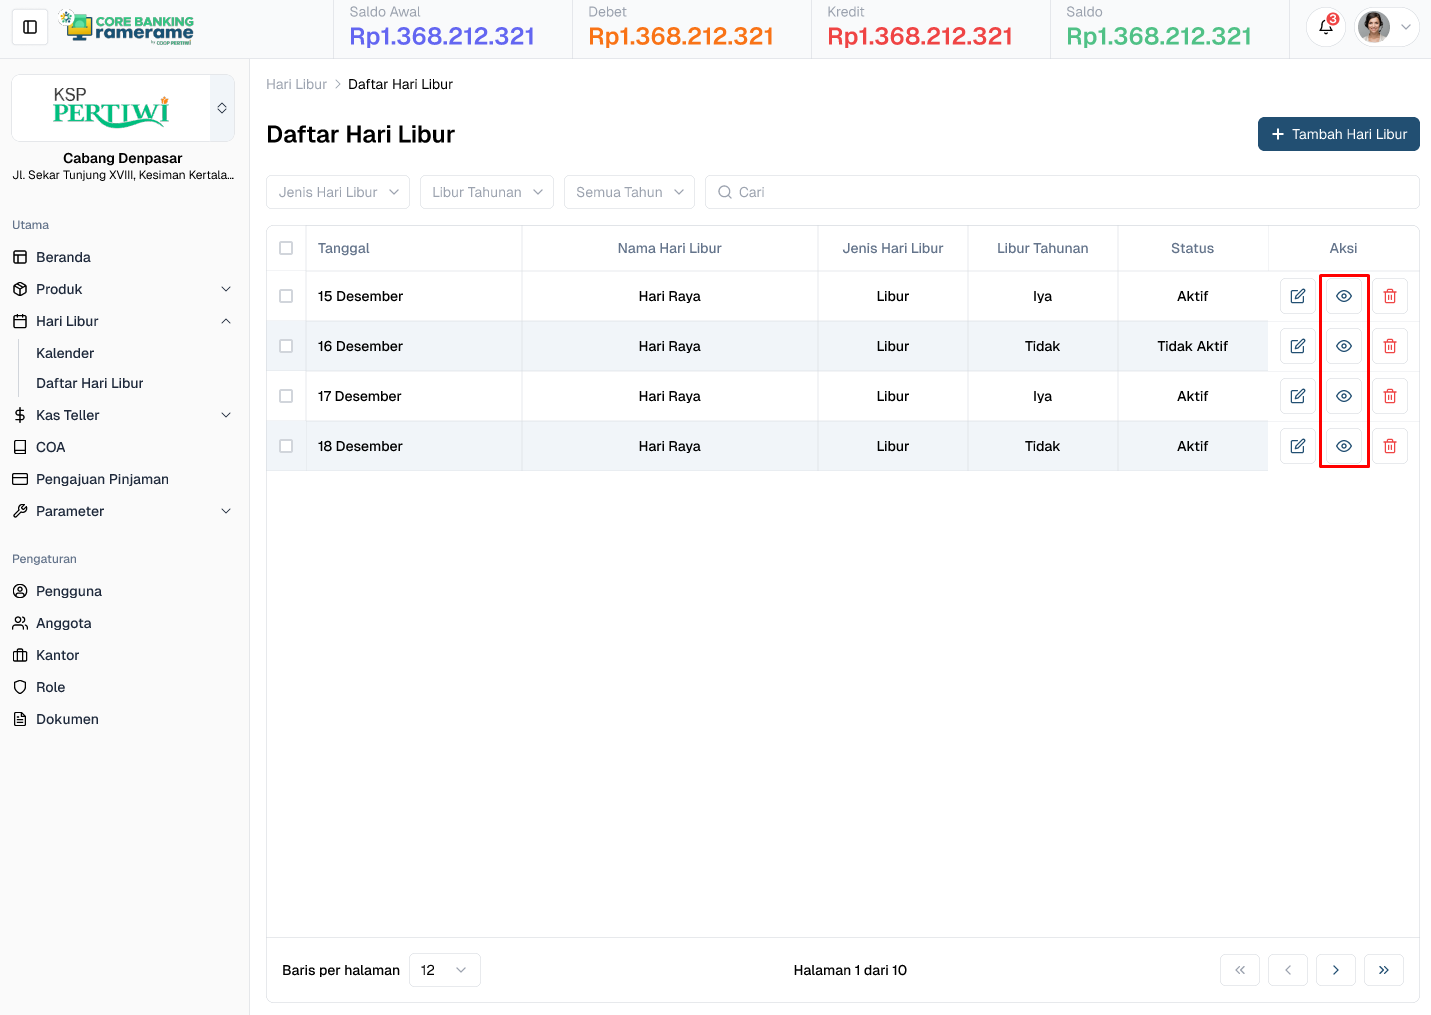The image size is (1431, 1015).
Task: Click the delete trash icon for 17 Desember
Action: pos(1389,395)
